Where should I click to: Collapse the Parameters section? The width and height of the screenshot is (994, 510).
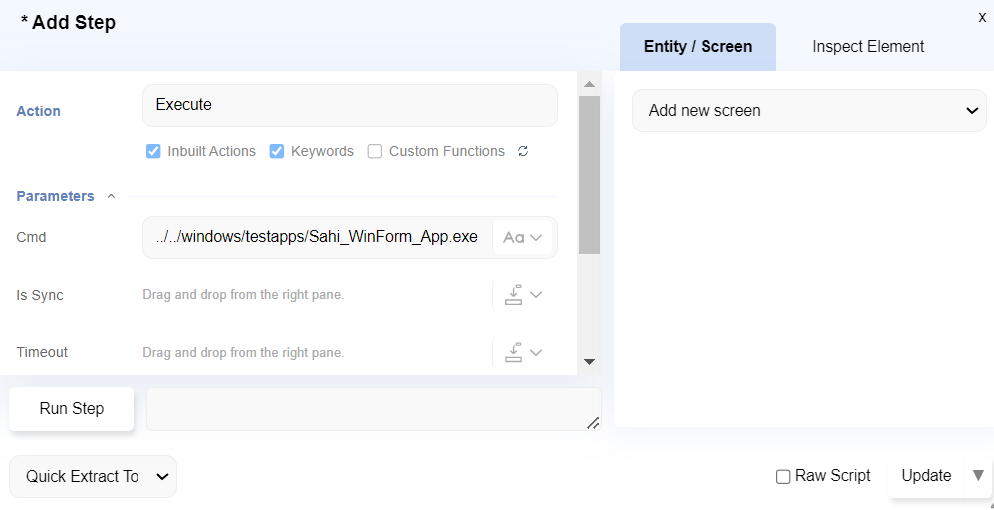coord(111,197)
